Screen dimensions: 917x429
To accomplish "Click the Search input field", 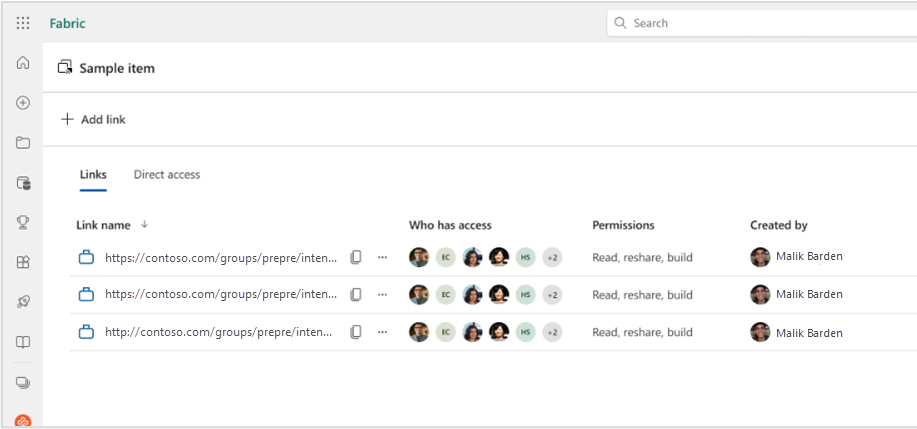I will (760, 23).
